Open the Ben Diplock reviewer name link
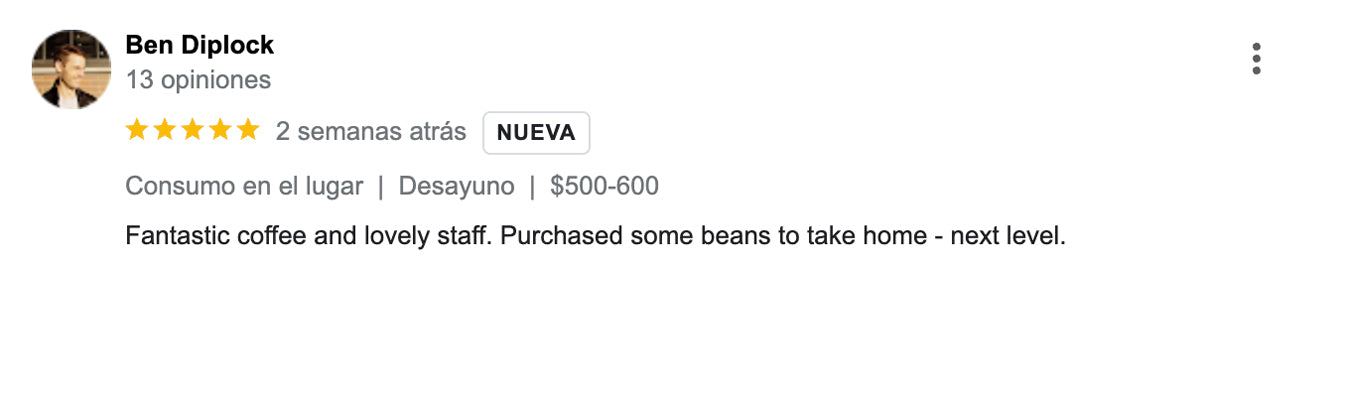This screenshot has height=418, width=1352. point(199,45)
